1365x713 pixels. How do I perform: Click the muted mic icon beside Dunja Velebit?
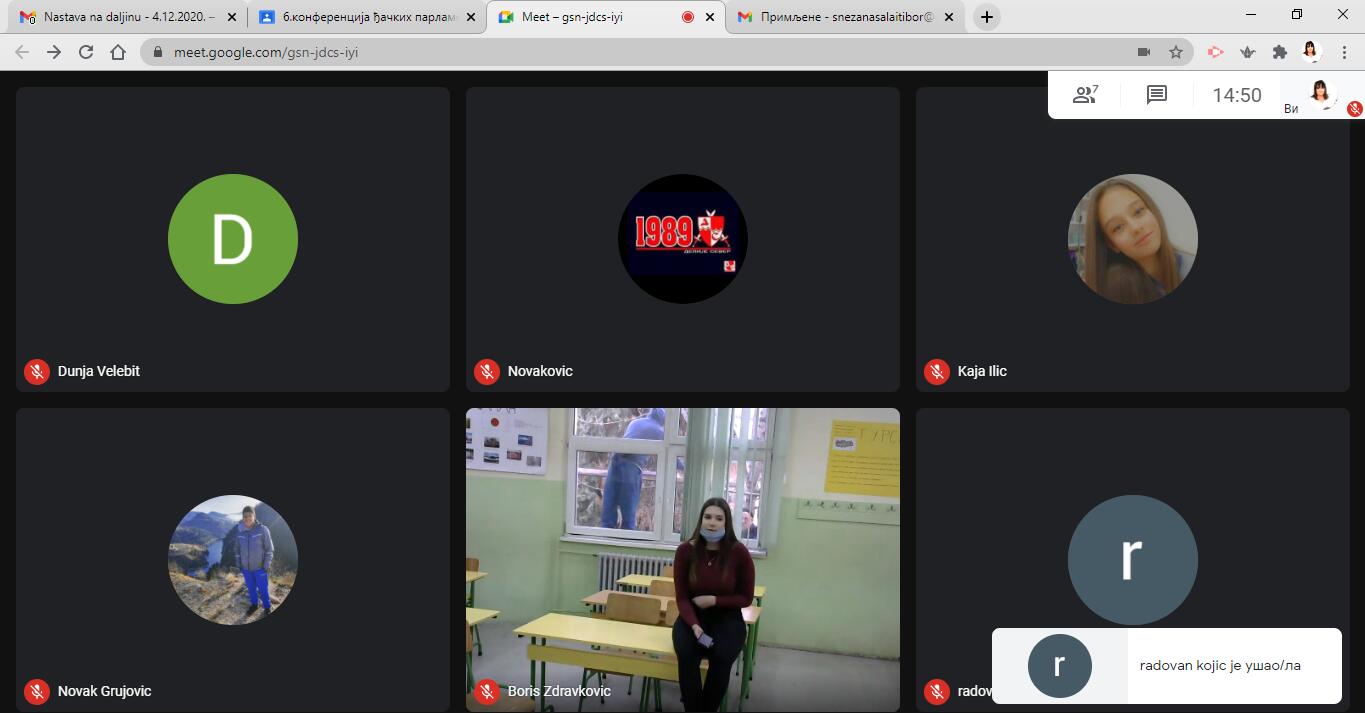click(37, 371)
